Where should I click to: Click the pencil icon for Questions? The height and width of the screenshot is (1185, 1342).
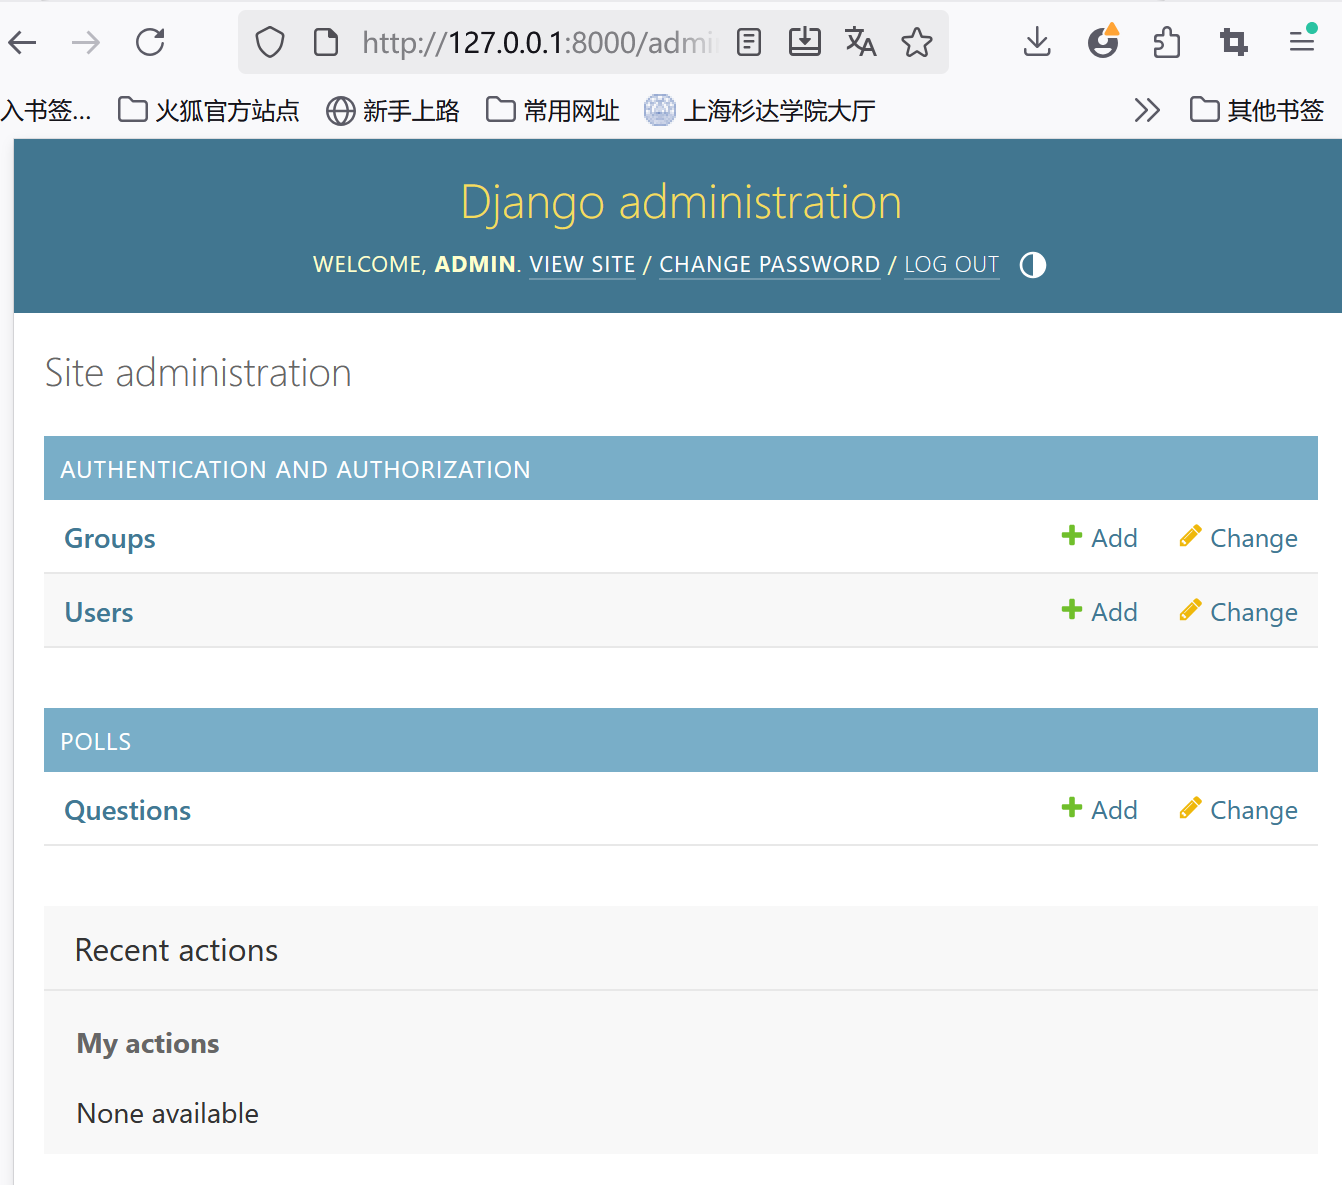[1190, 808]
